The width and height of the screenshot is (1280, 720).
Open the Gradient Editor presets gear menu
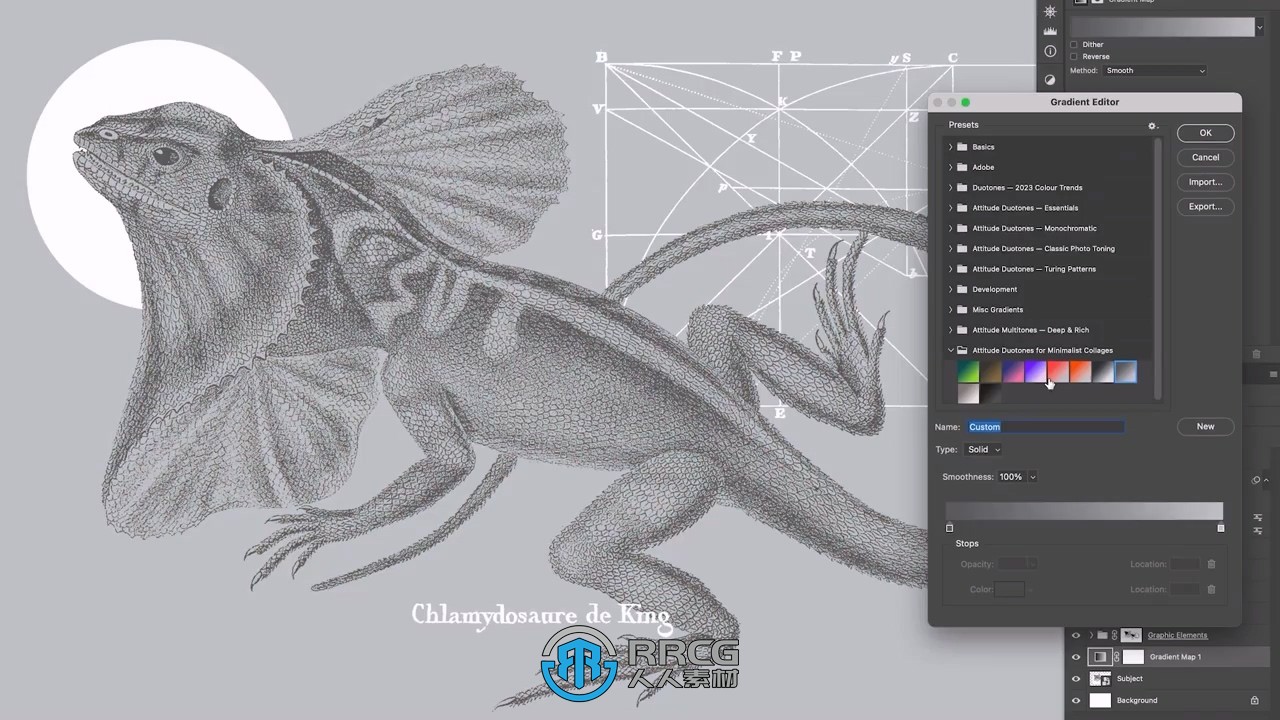click(1152, 126)
